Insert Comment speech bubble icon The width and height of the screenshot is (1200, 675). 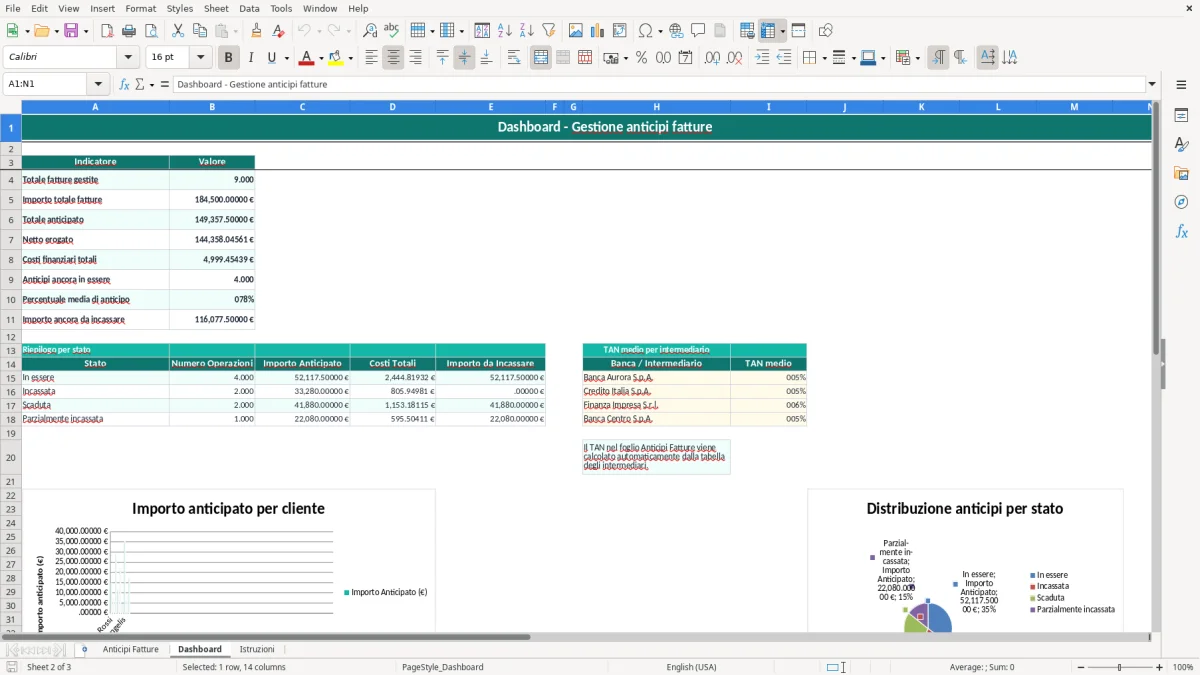tap(699, 31)
